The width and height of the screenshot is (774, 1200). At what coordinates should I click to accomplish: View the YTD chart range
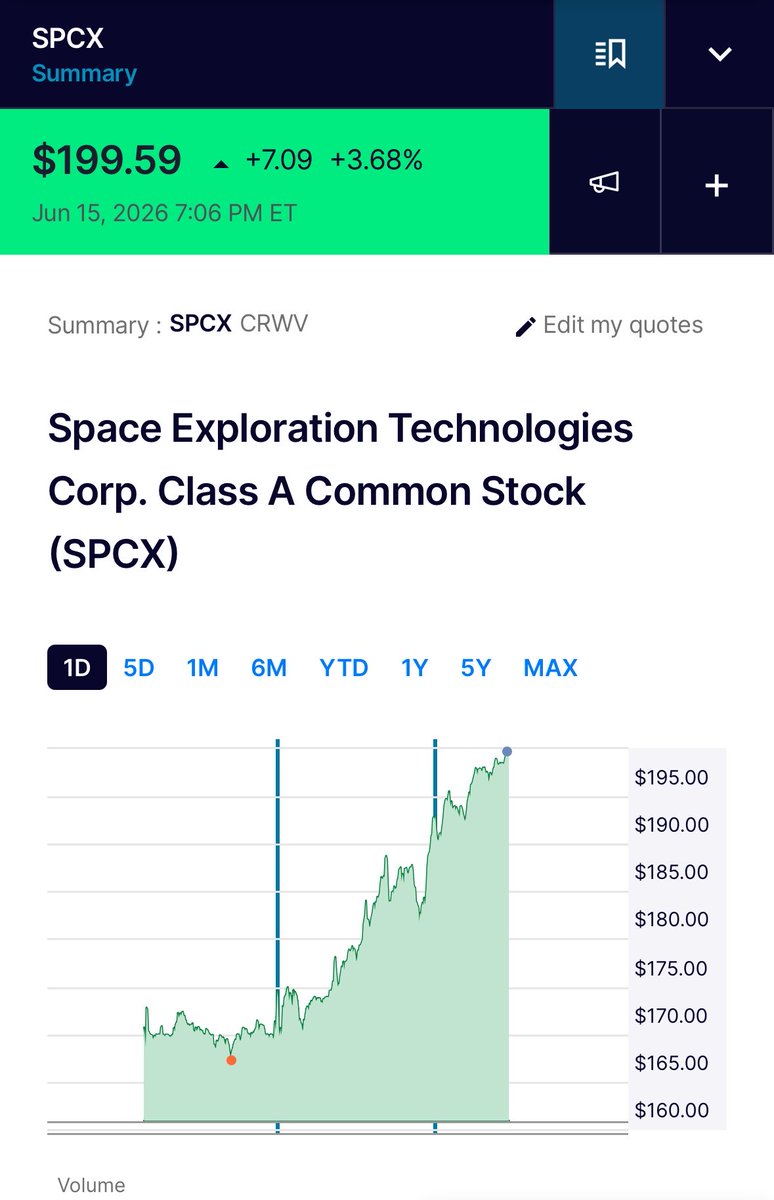tap(344, 668)
